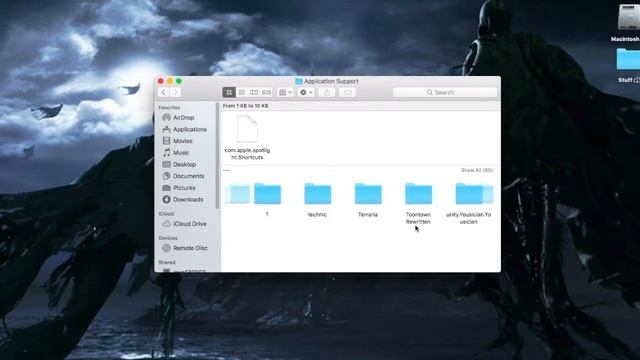The width and height of the screenshot is (640, 360).
Task: Go forward with the Finder forward arrow
Action: [176, 92]
